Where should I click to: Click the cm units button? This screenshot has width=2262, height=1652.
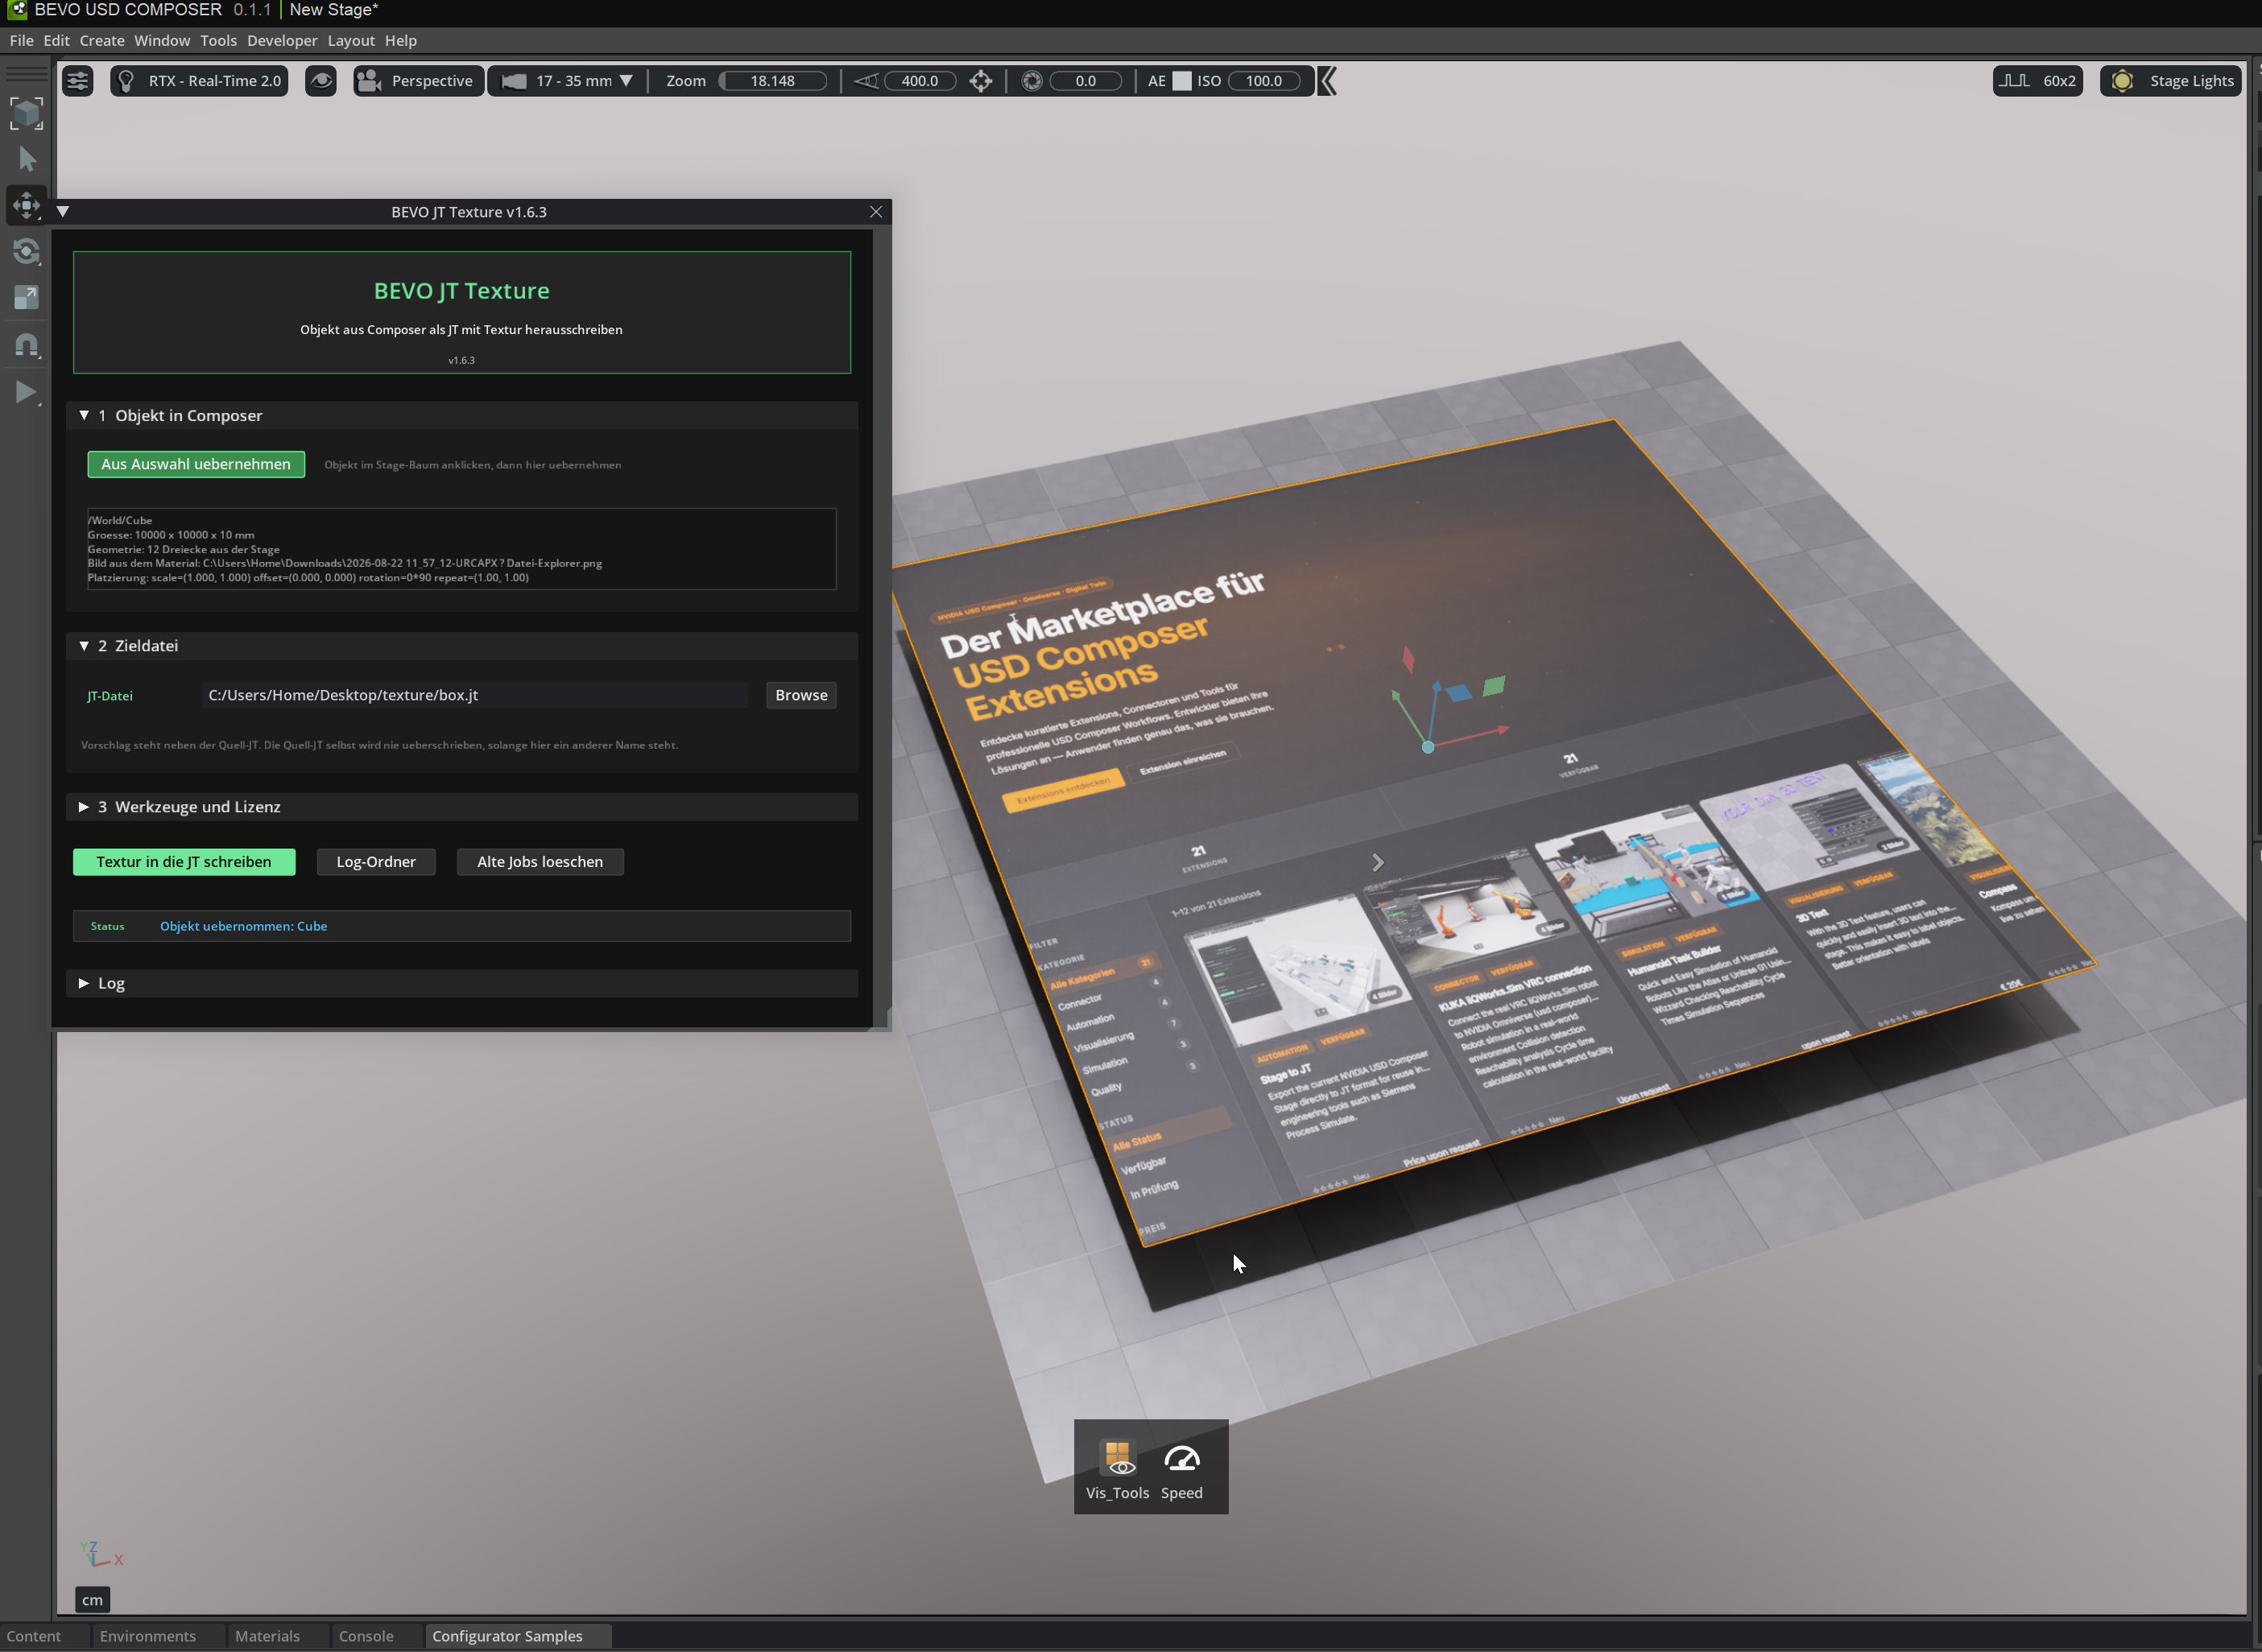(92, 1600)
